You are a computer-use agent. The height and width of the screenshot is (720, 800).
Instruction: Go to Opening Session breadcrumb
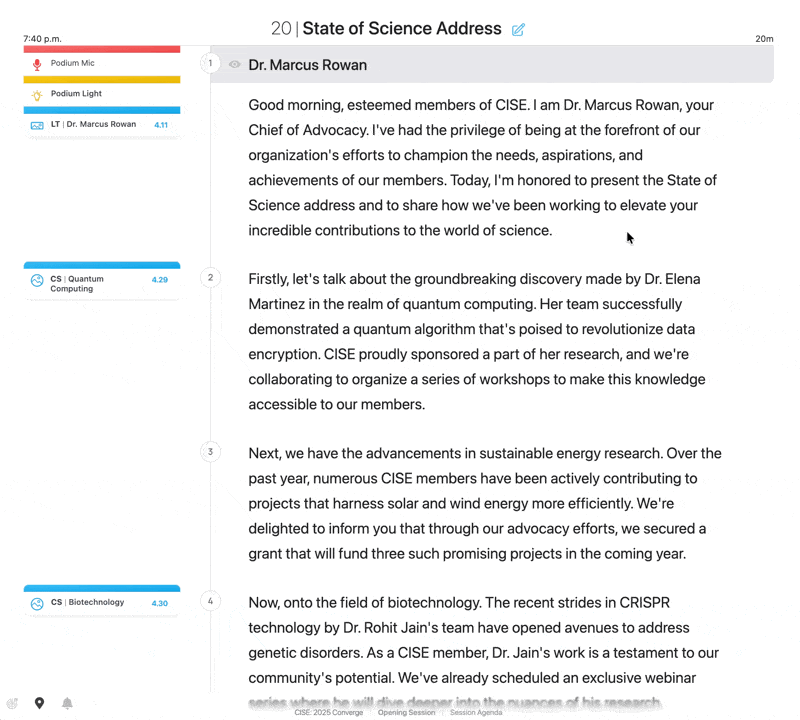click(x=406, y=713)
